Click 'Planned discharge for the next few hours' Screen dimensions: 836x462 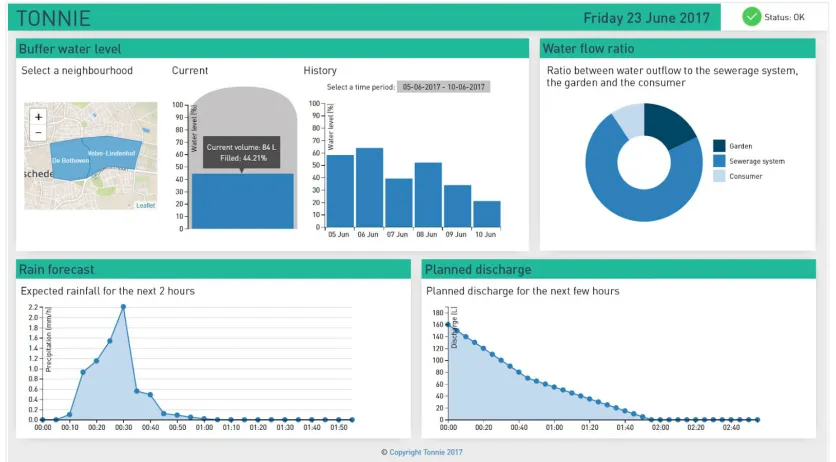[x=522, y=291]
